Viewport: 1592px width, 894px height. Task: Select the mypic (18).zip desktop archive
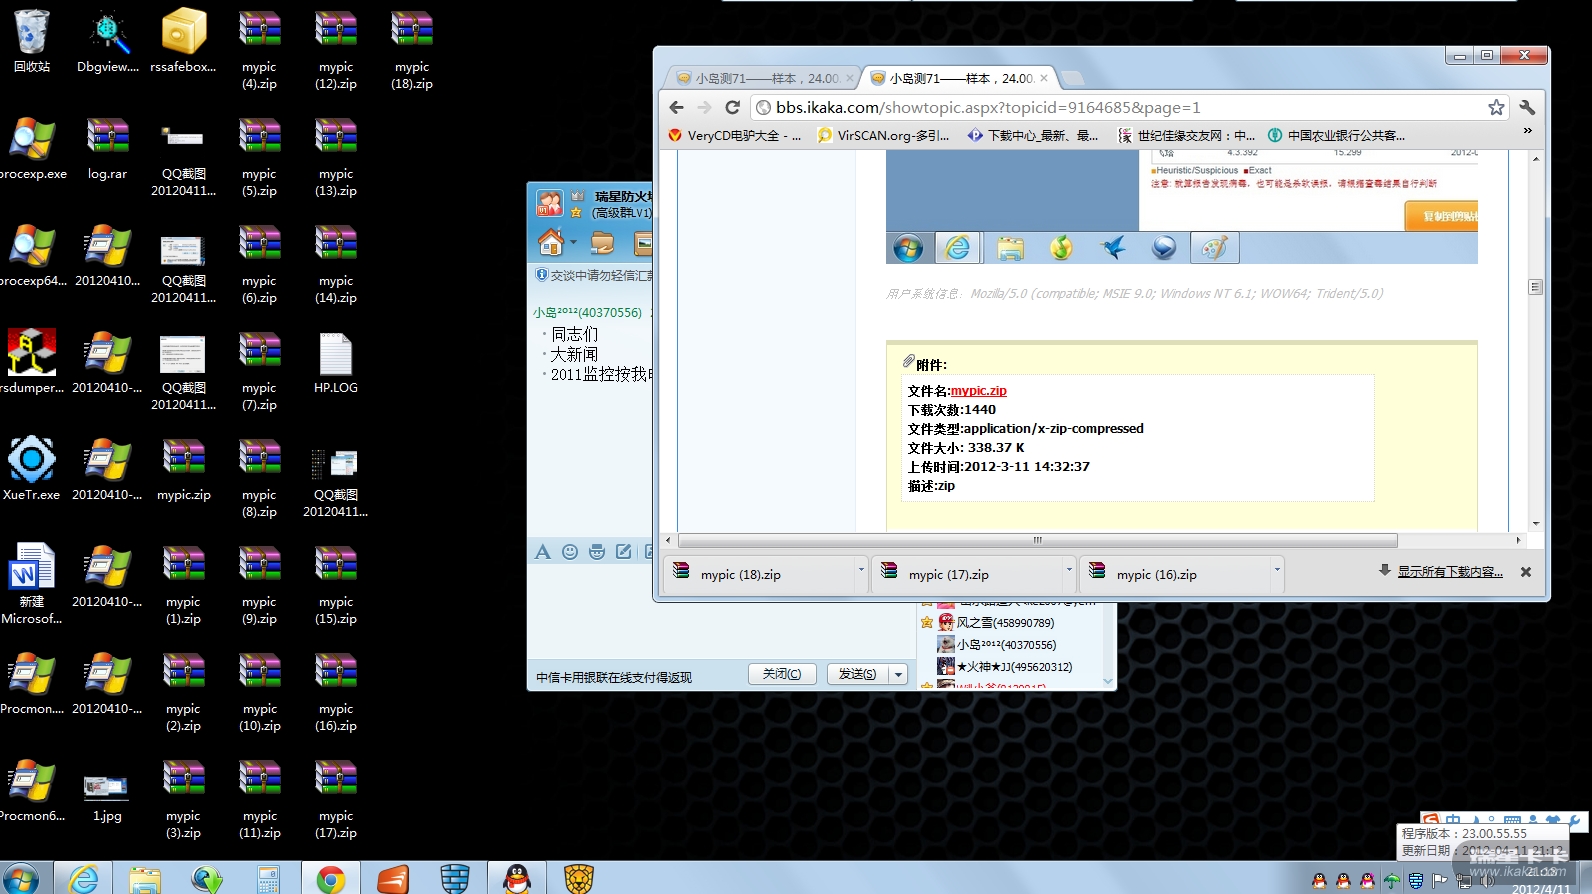coord(412,50)
